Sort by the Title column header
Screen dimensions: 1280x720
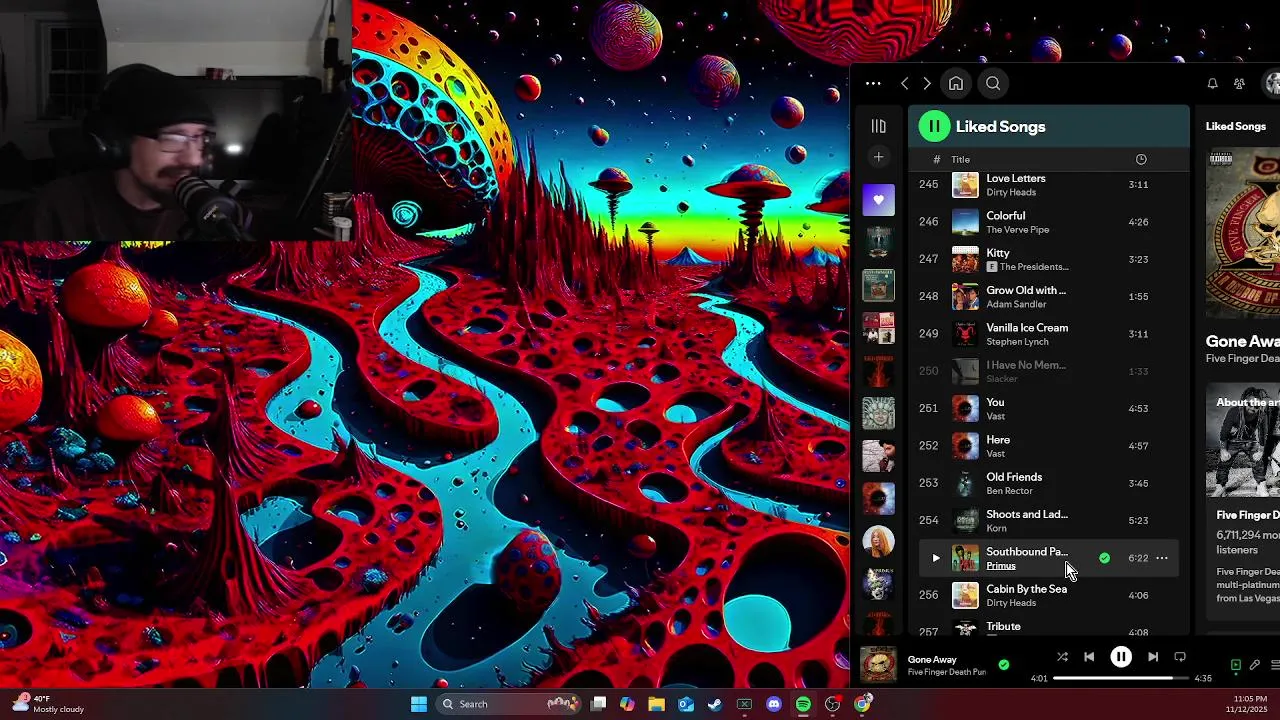(960, 159)
